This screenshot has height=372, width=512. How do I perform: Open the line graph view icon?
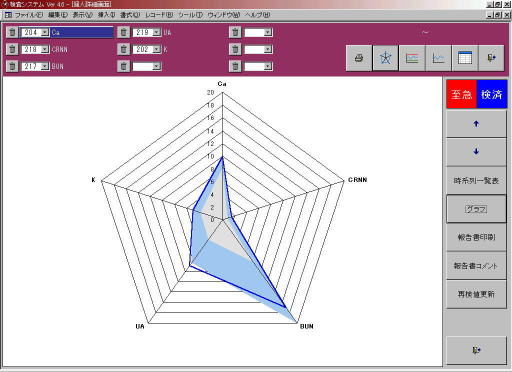[x=438, y=58]
